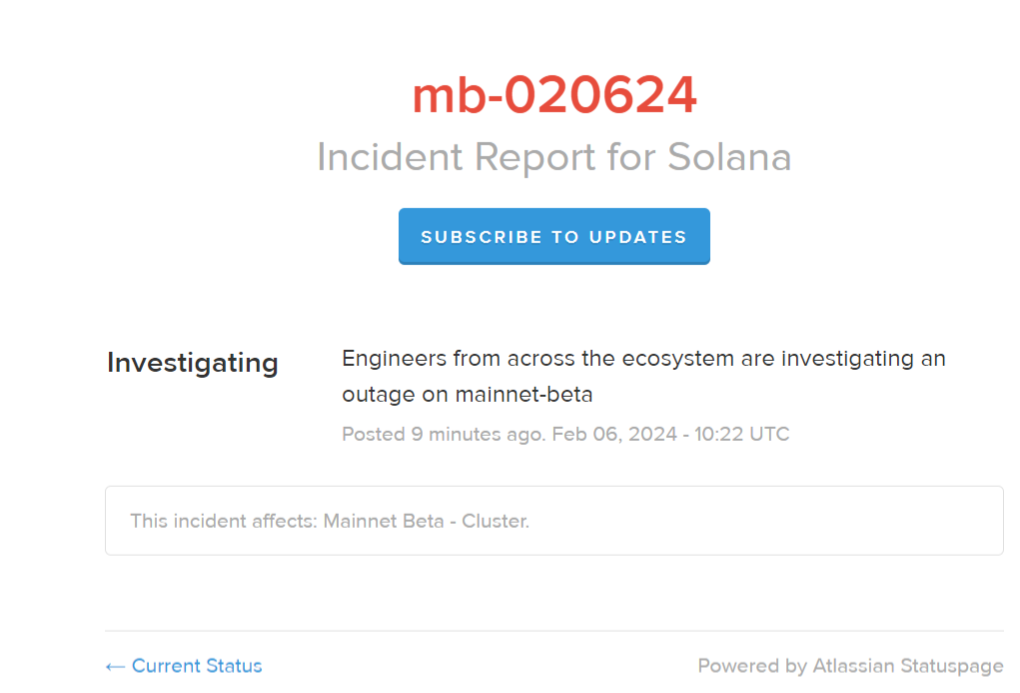
Task: Click the Investigating status label
Action: (x=192, y=363)
